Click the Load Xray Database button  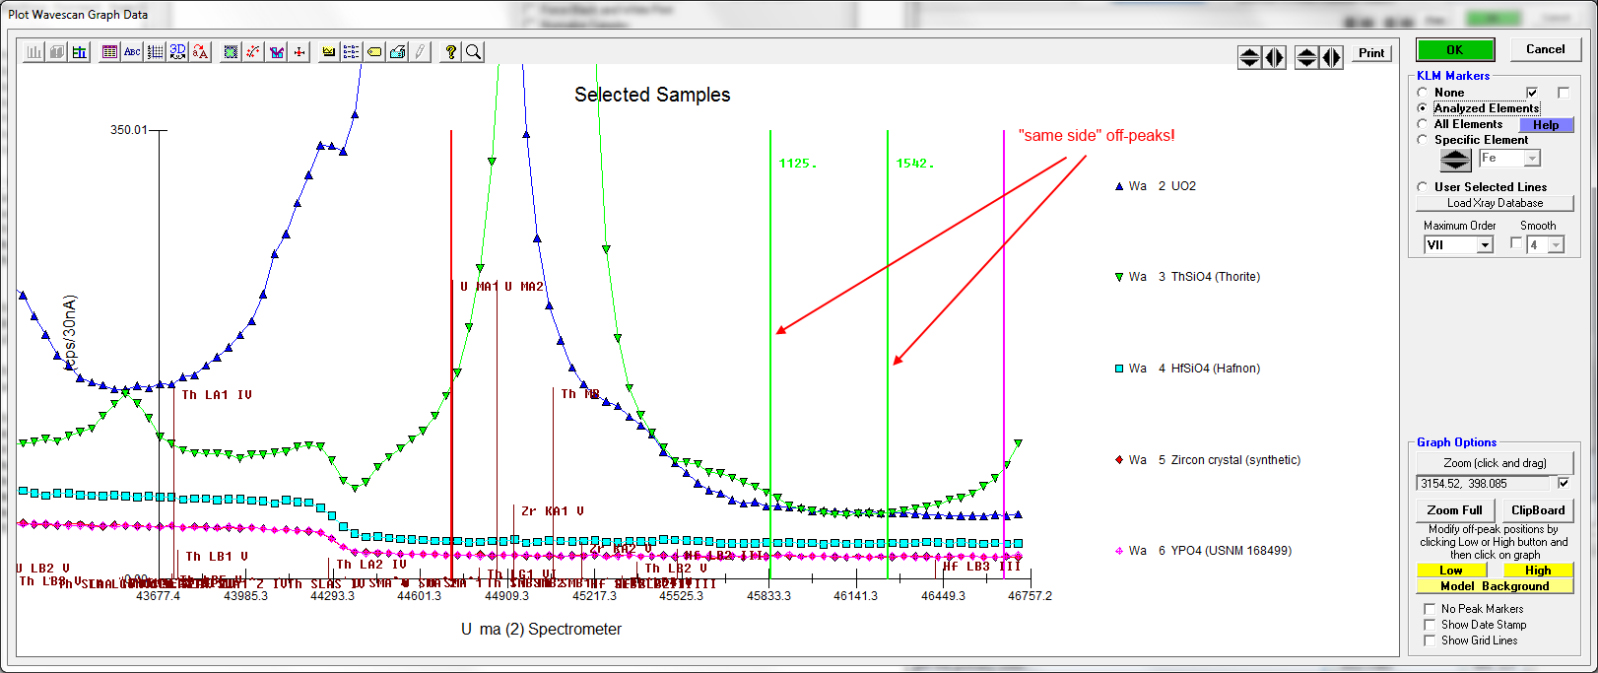1494,203
